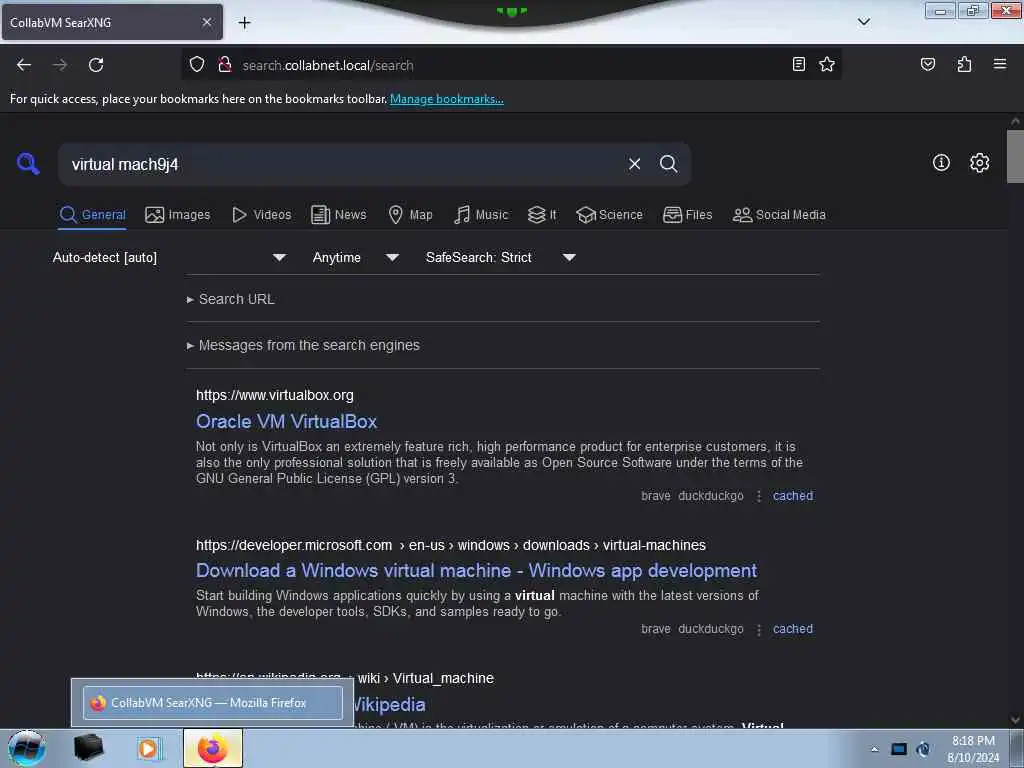Open SearXNG preferences gear icon
Viewport: 1024px width, 768px height.
pyautogui.click(x=980, y=163)
